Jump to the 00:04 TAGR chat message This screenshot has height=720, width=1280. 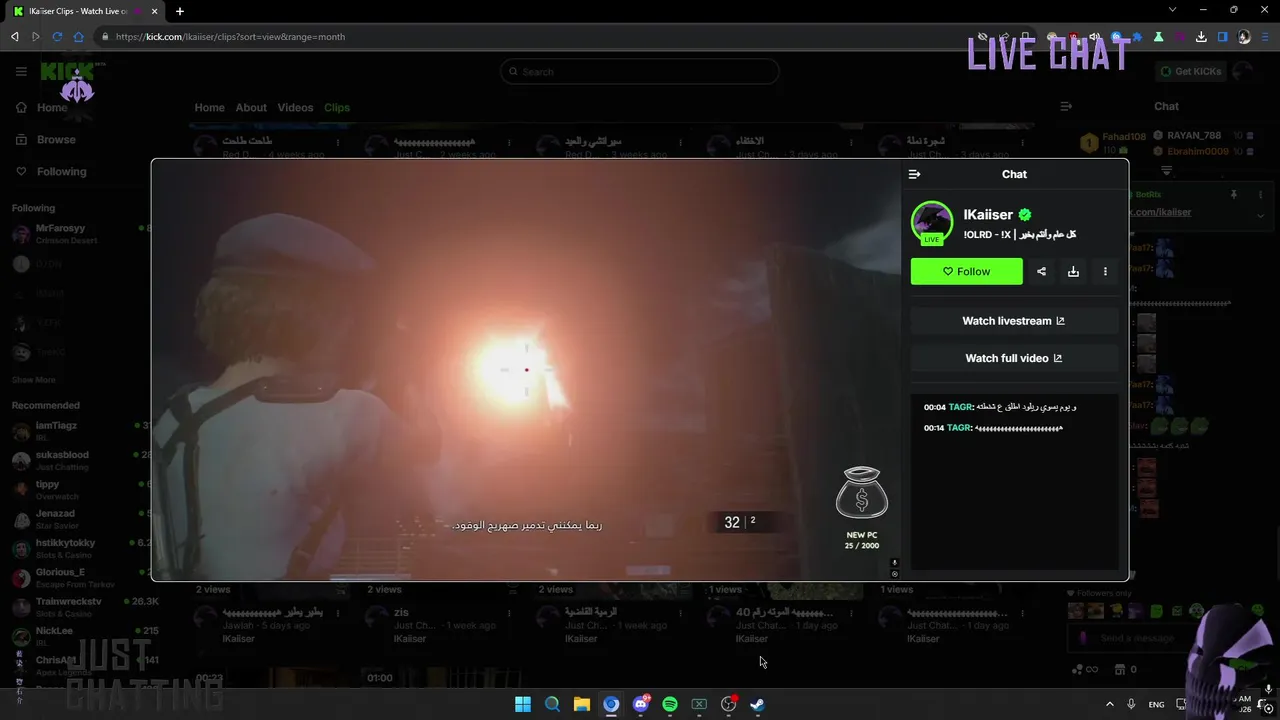(1000, 407)
